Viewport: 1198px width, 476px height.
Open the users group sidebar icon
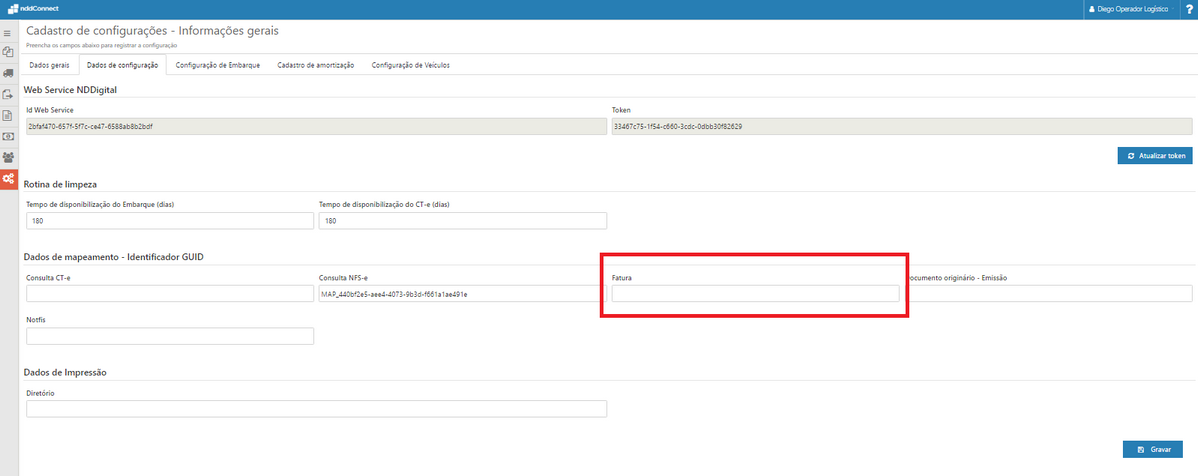(8, 157)
